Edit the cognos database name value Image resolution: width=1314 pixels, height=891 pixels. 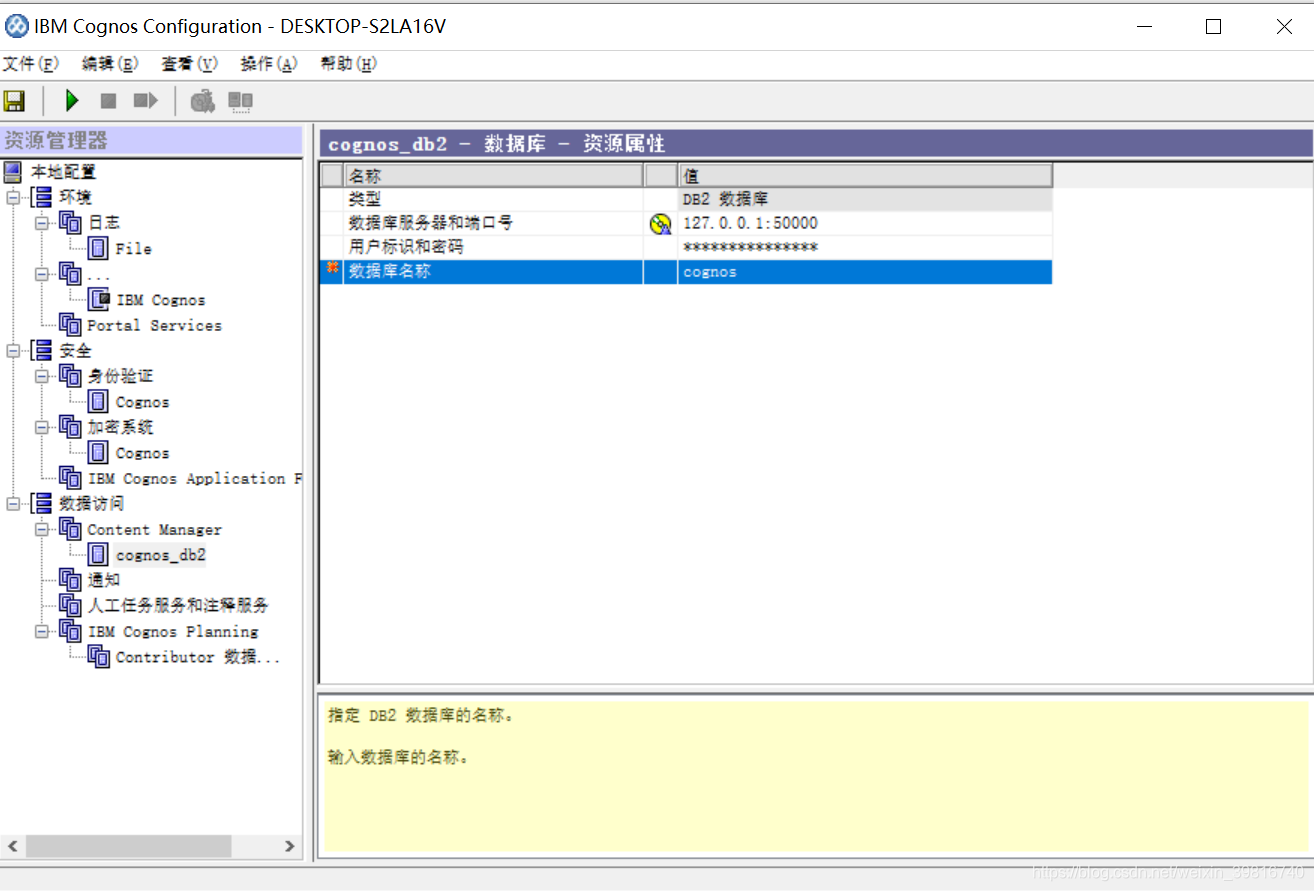[865, 272]
